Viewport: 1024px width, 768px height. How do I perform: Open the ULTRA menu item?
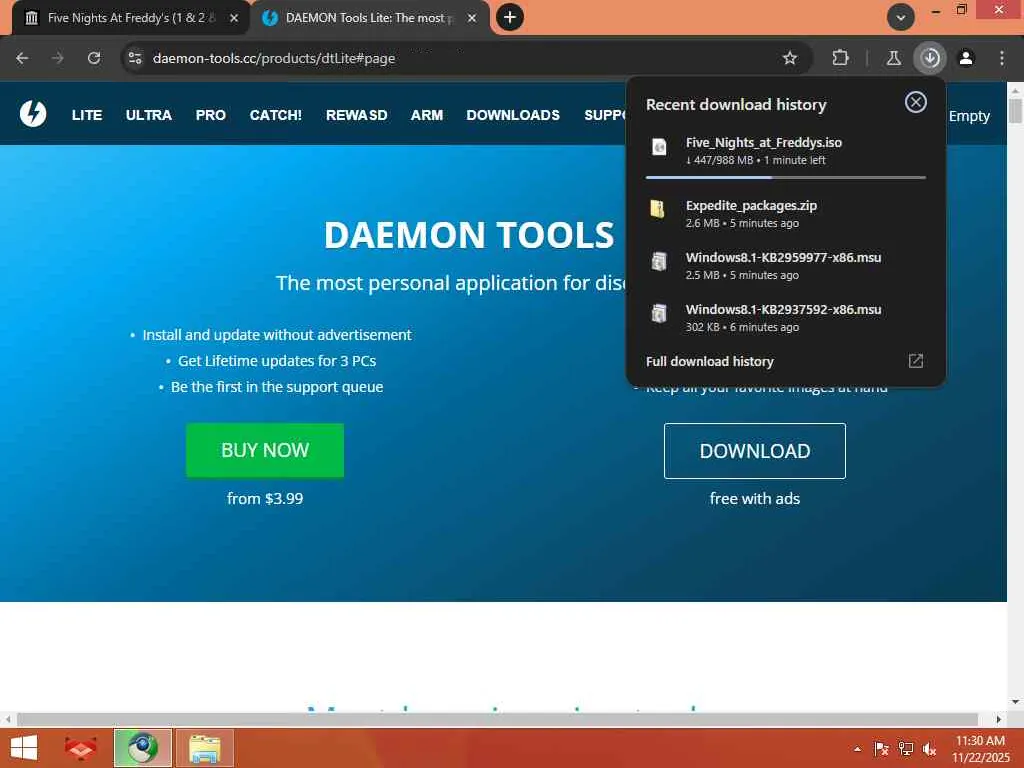pos(149,115)
